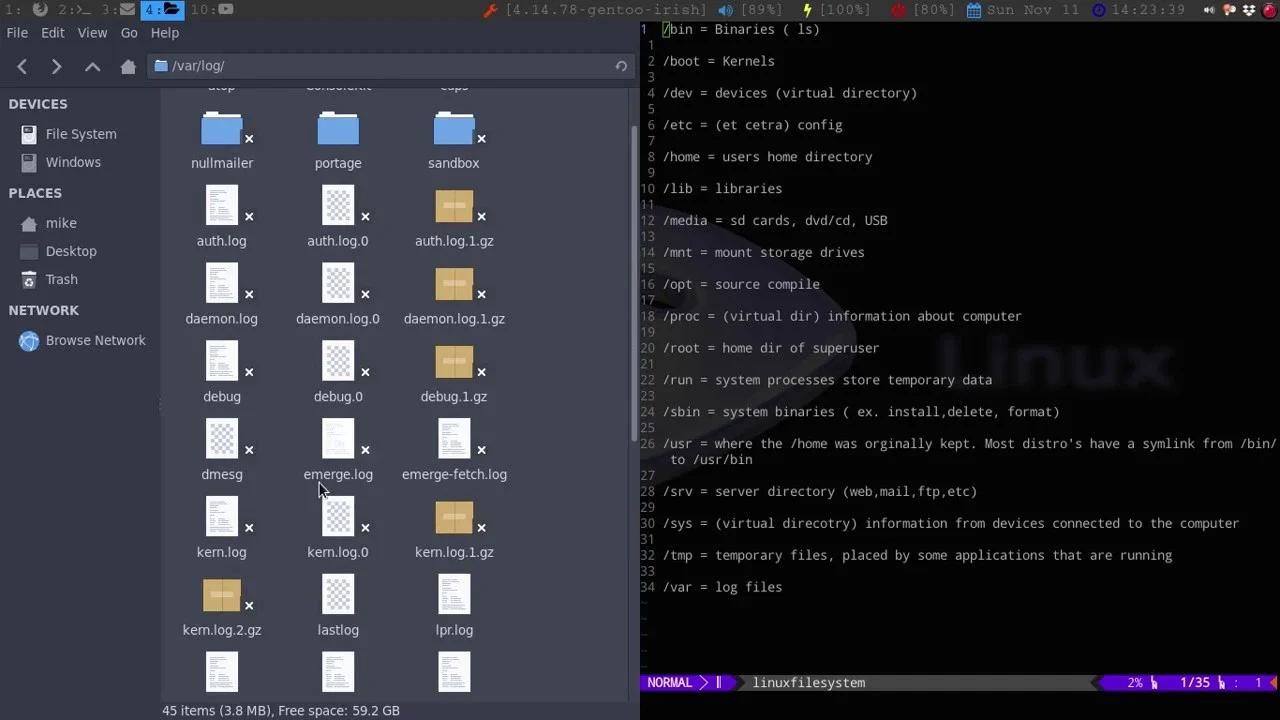Select the lastlog file

(338, 607)
